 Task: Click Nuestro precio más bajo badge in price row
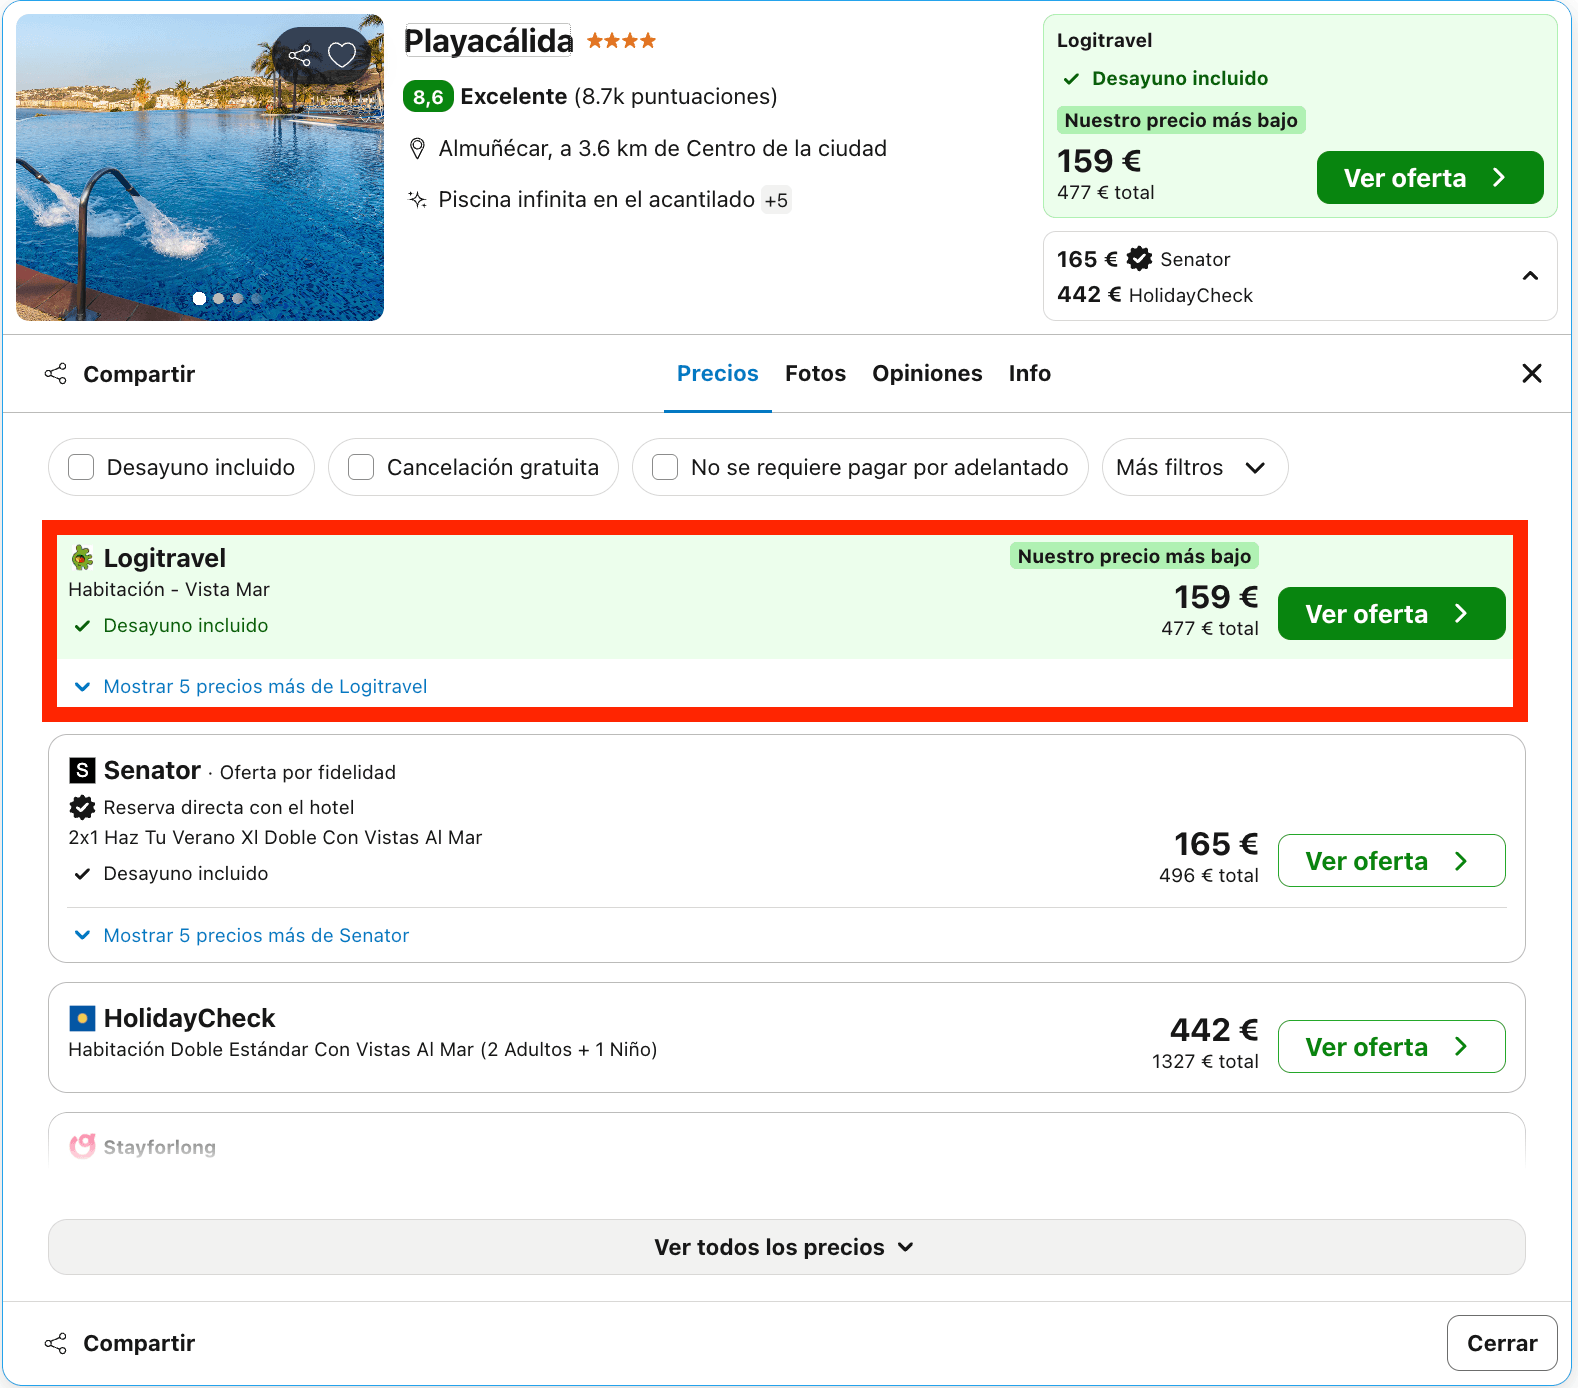point(1134,556)
